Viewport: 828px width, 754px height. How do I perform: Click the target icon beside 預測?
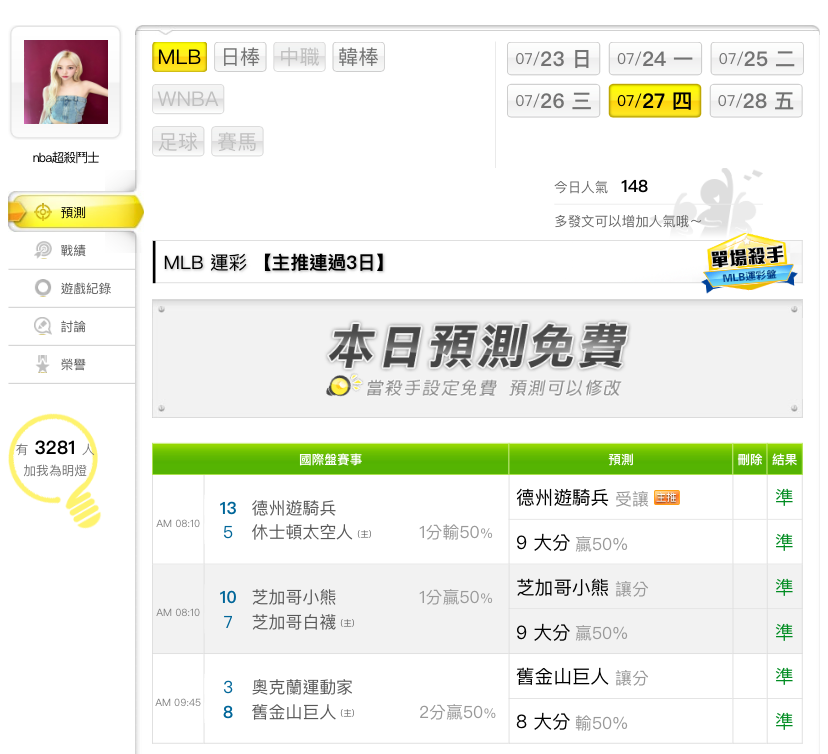pyautogui.click(x=43, y=212)
